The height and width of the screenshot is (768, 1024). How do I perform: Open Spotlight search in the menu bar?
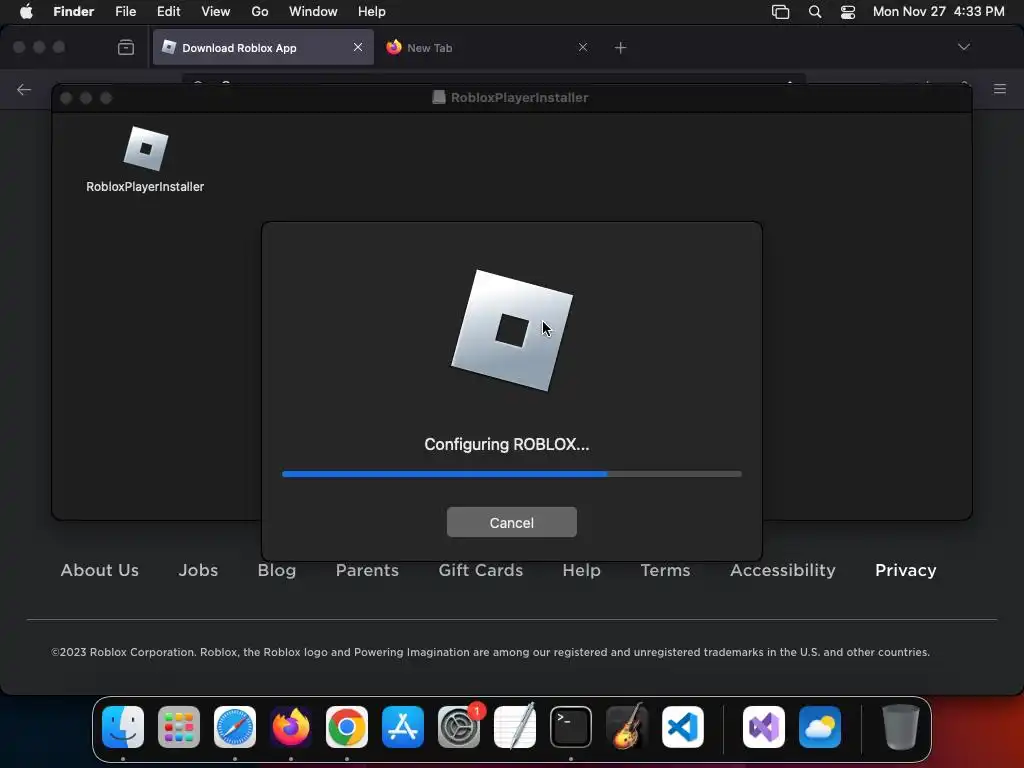(x=815, y=12)
